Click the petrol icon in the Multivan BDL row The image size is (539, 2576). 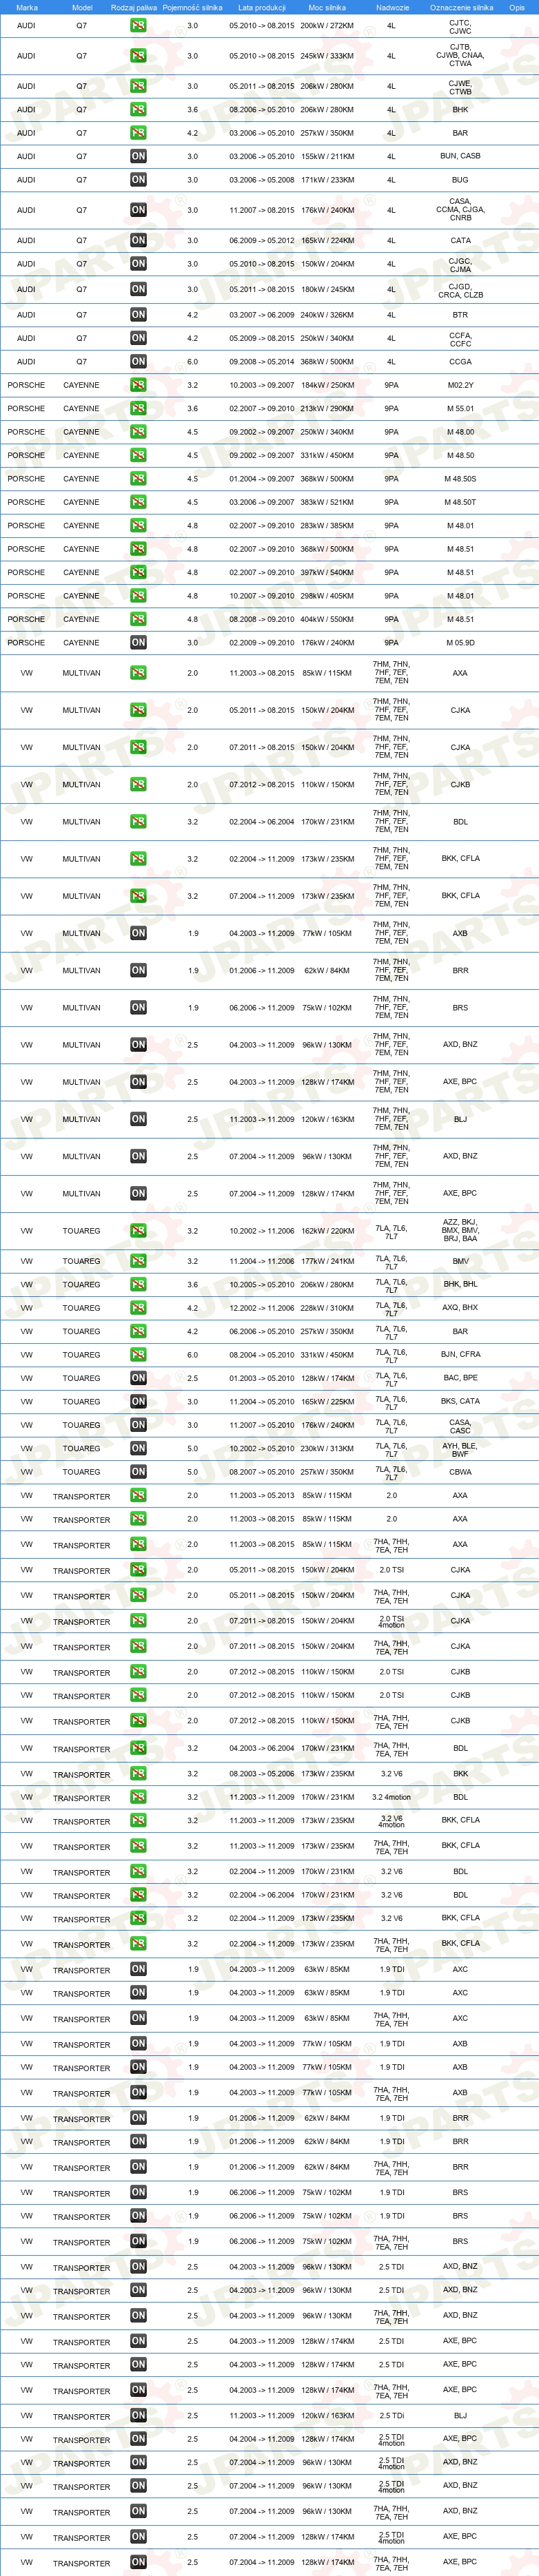pyautogui.click(x=138, y=822)
